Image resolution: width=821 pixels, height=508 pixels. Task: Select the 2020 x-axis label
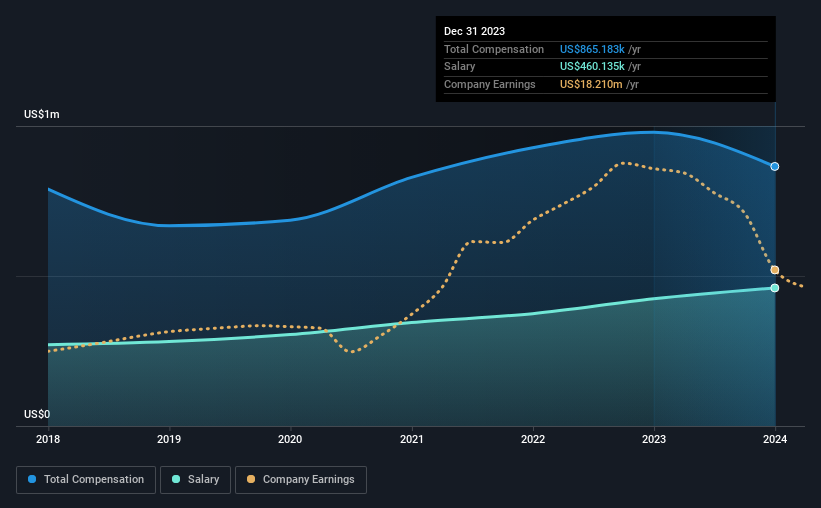click(290, 439)
